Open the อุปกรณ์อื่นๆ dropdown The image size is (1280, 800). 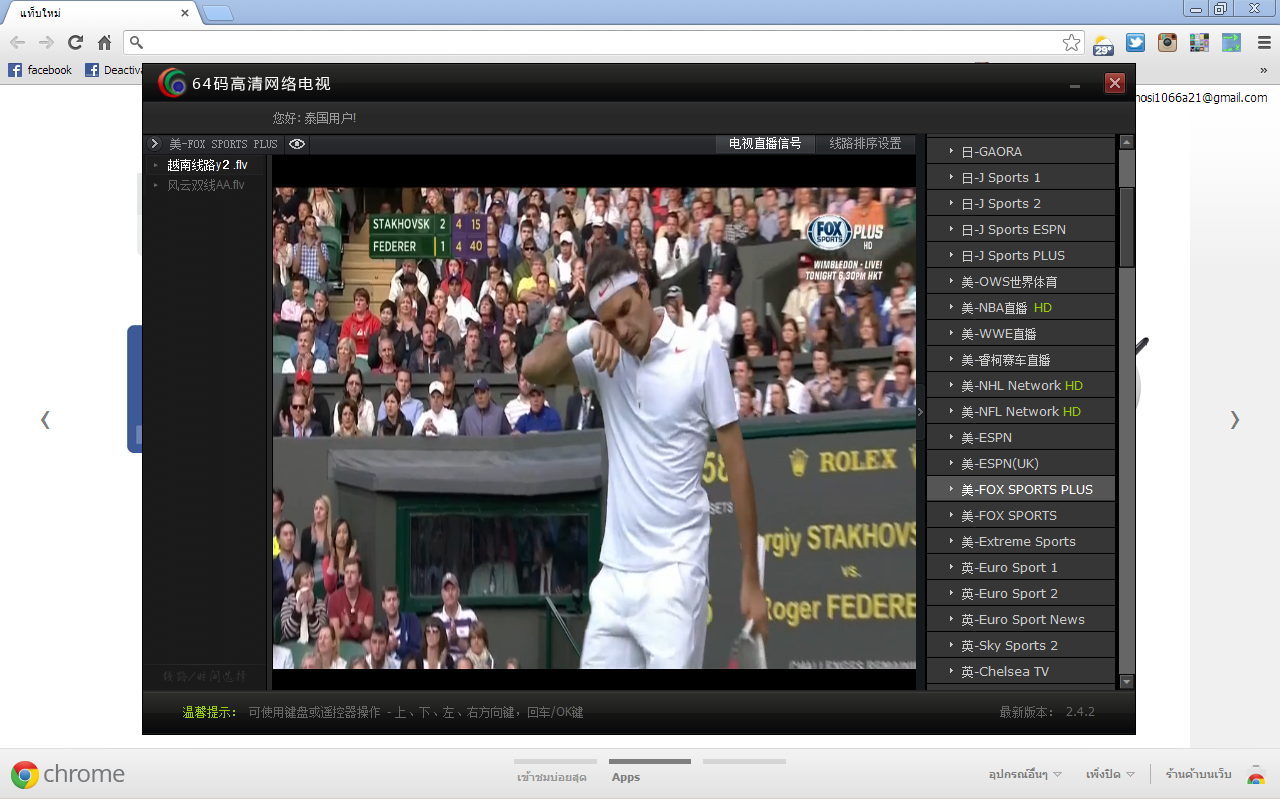click(1025, 775)
